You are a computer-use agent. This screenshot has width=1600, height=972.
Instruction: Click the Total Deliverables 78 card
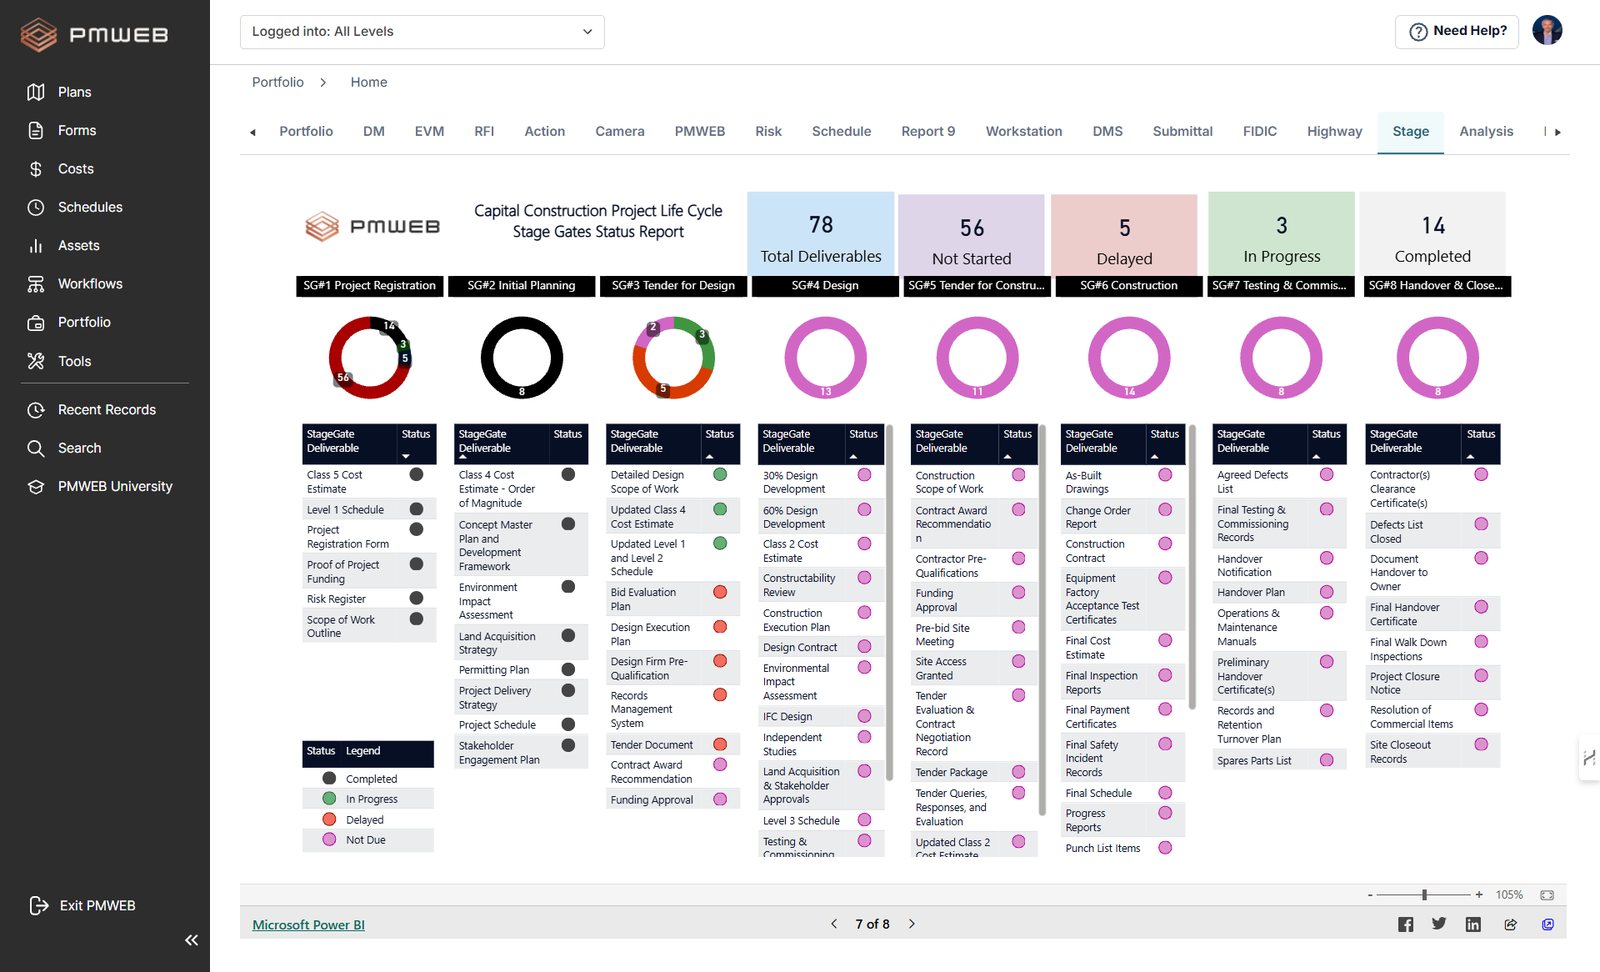(821, 234)
